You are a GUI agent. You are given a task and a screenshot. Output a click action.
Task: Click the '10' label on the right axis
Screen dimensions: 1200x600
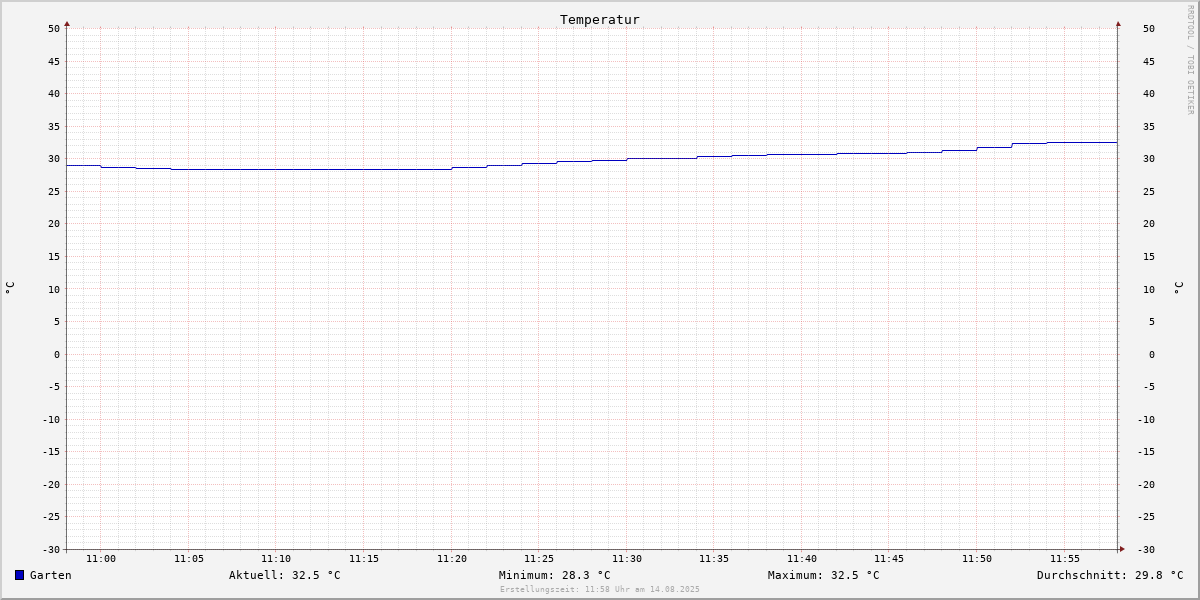[x=1149, y=290]
